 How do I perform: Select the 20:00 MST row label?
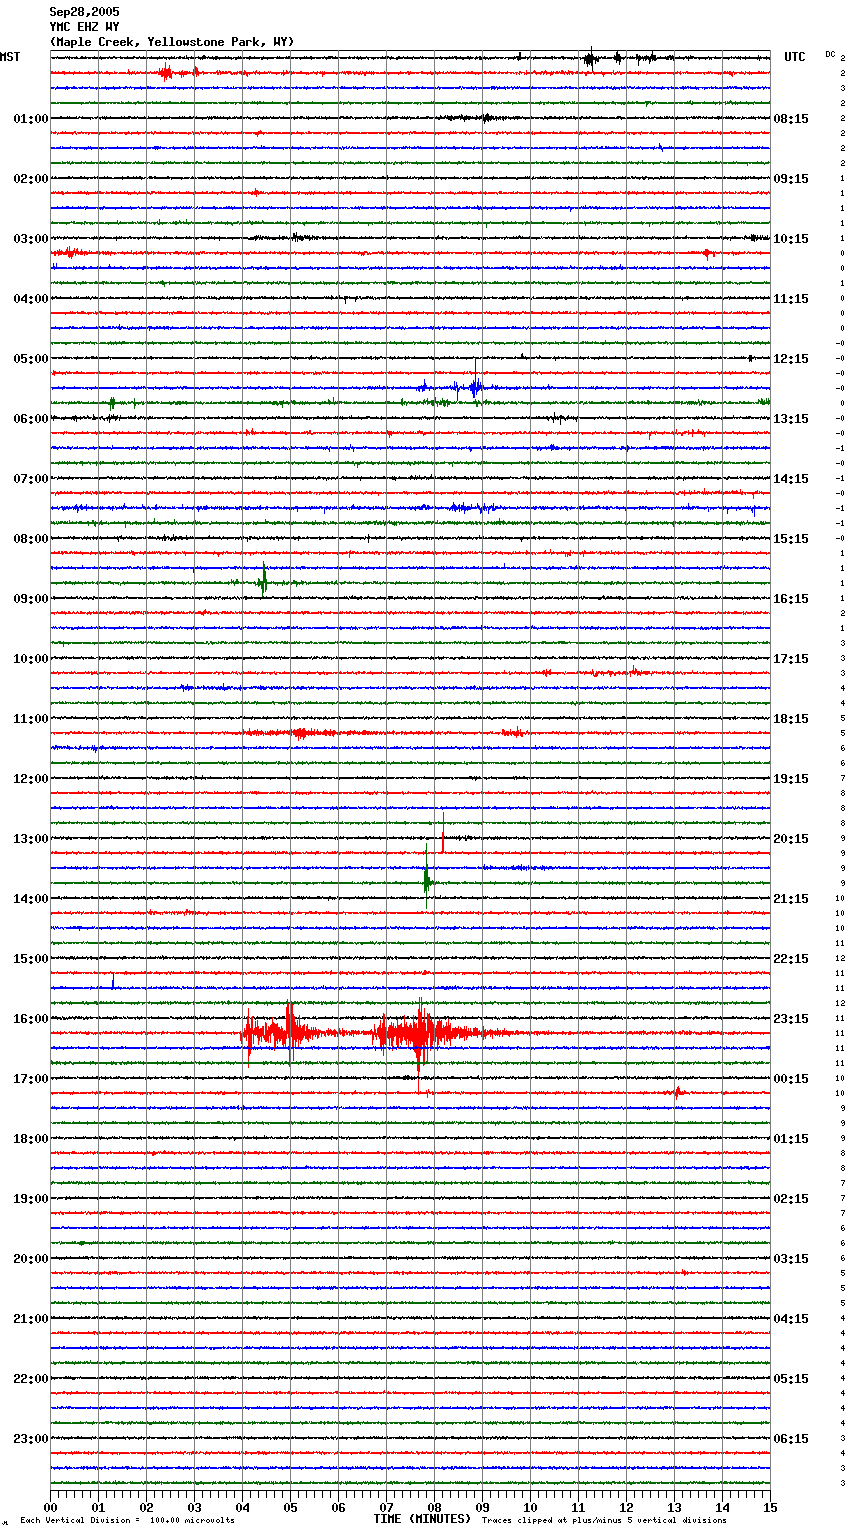pos(31,1259)
